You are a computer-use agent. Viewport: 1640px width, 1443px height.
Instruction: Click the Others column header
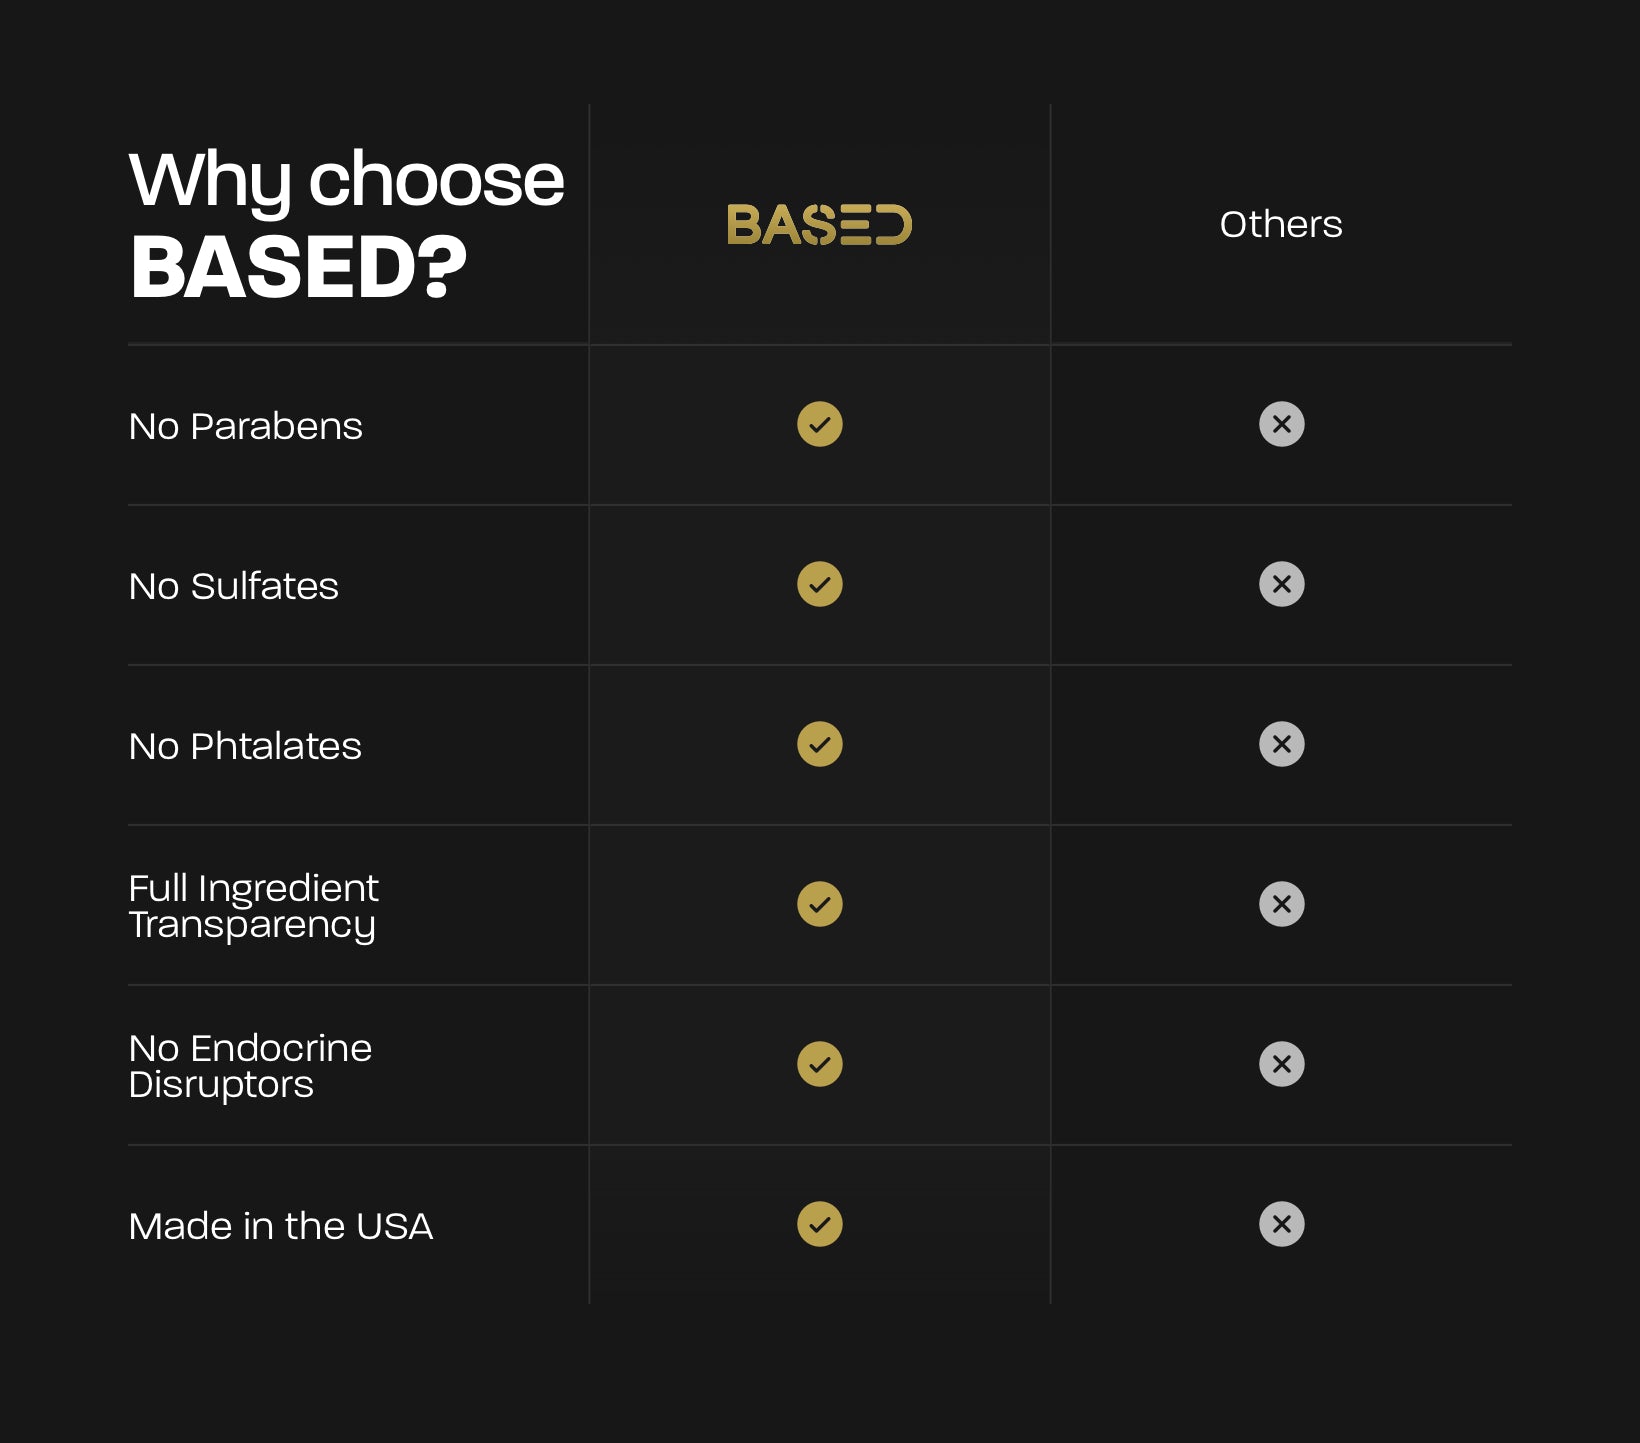(x=1281, y=224)
